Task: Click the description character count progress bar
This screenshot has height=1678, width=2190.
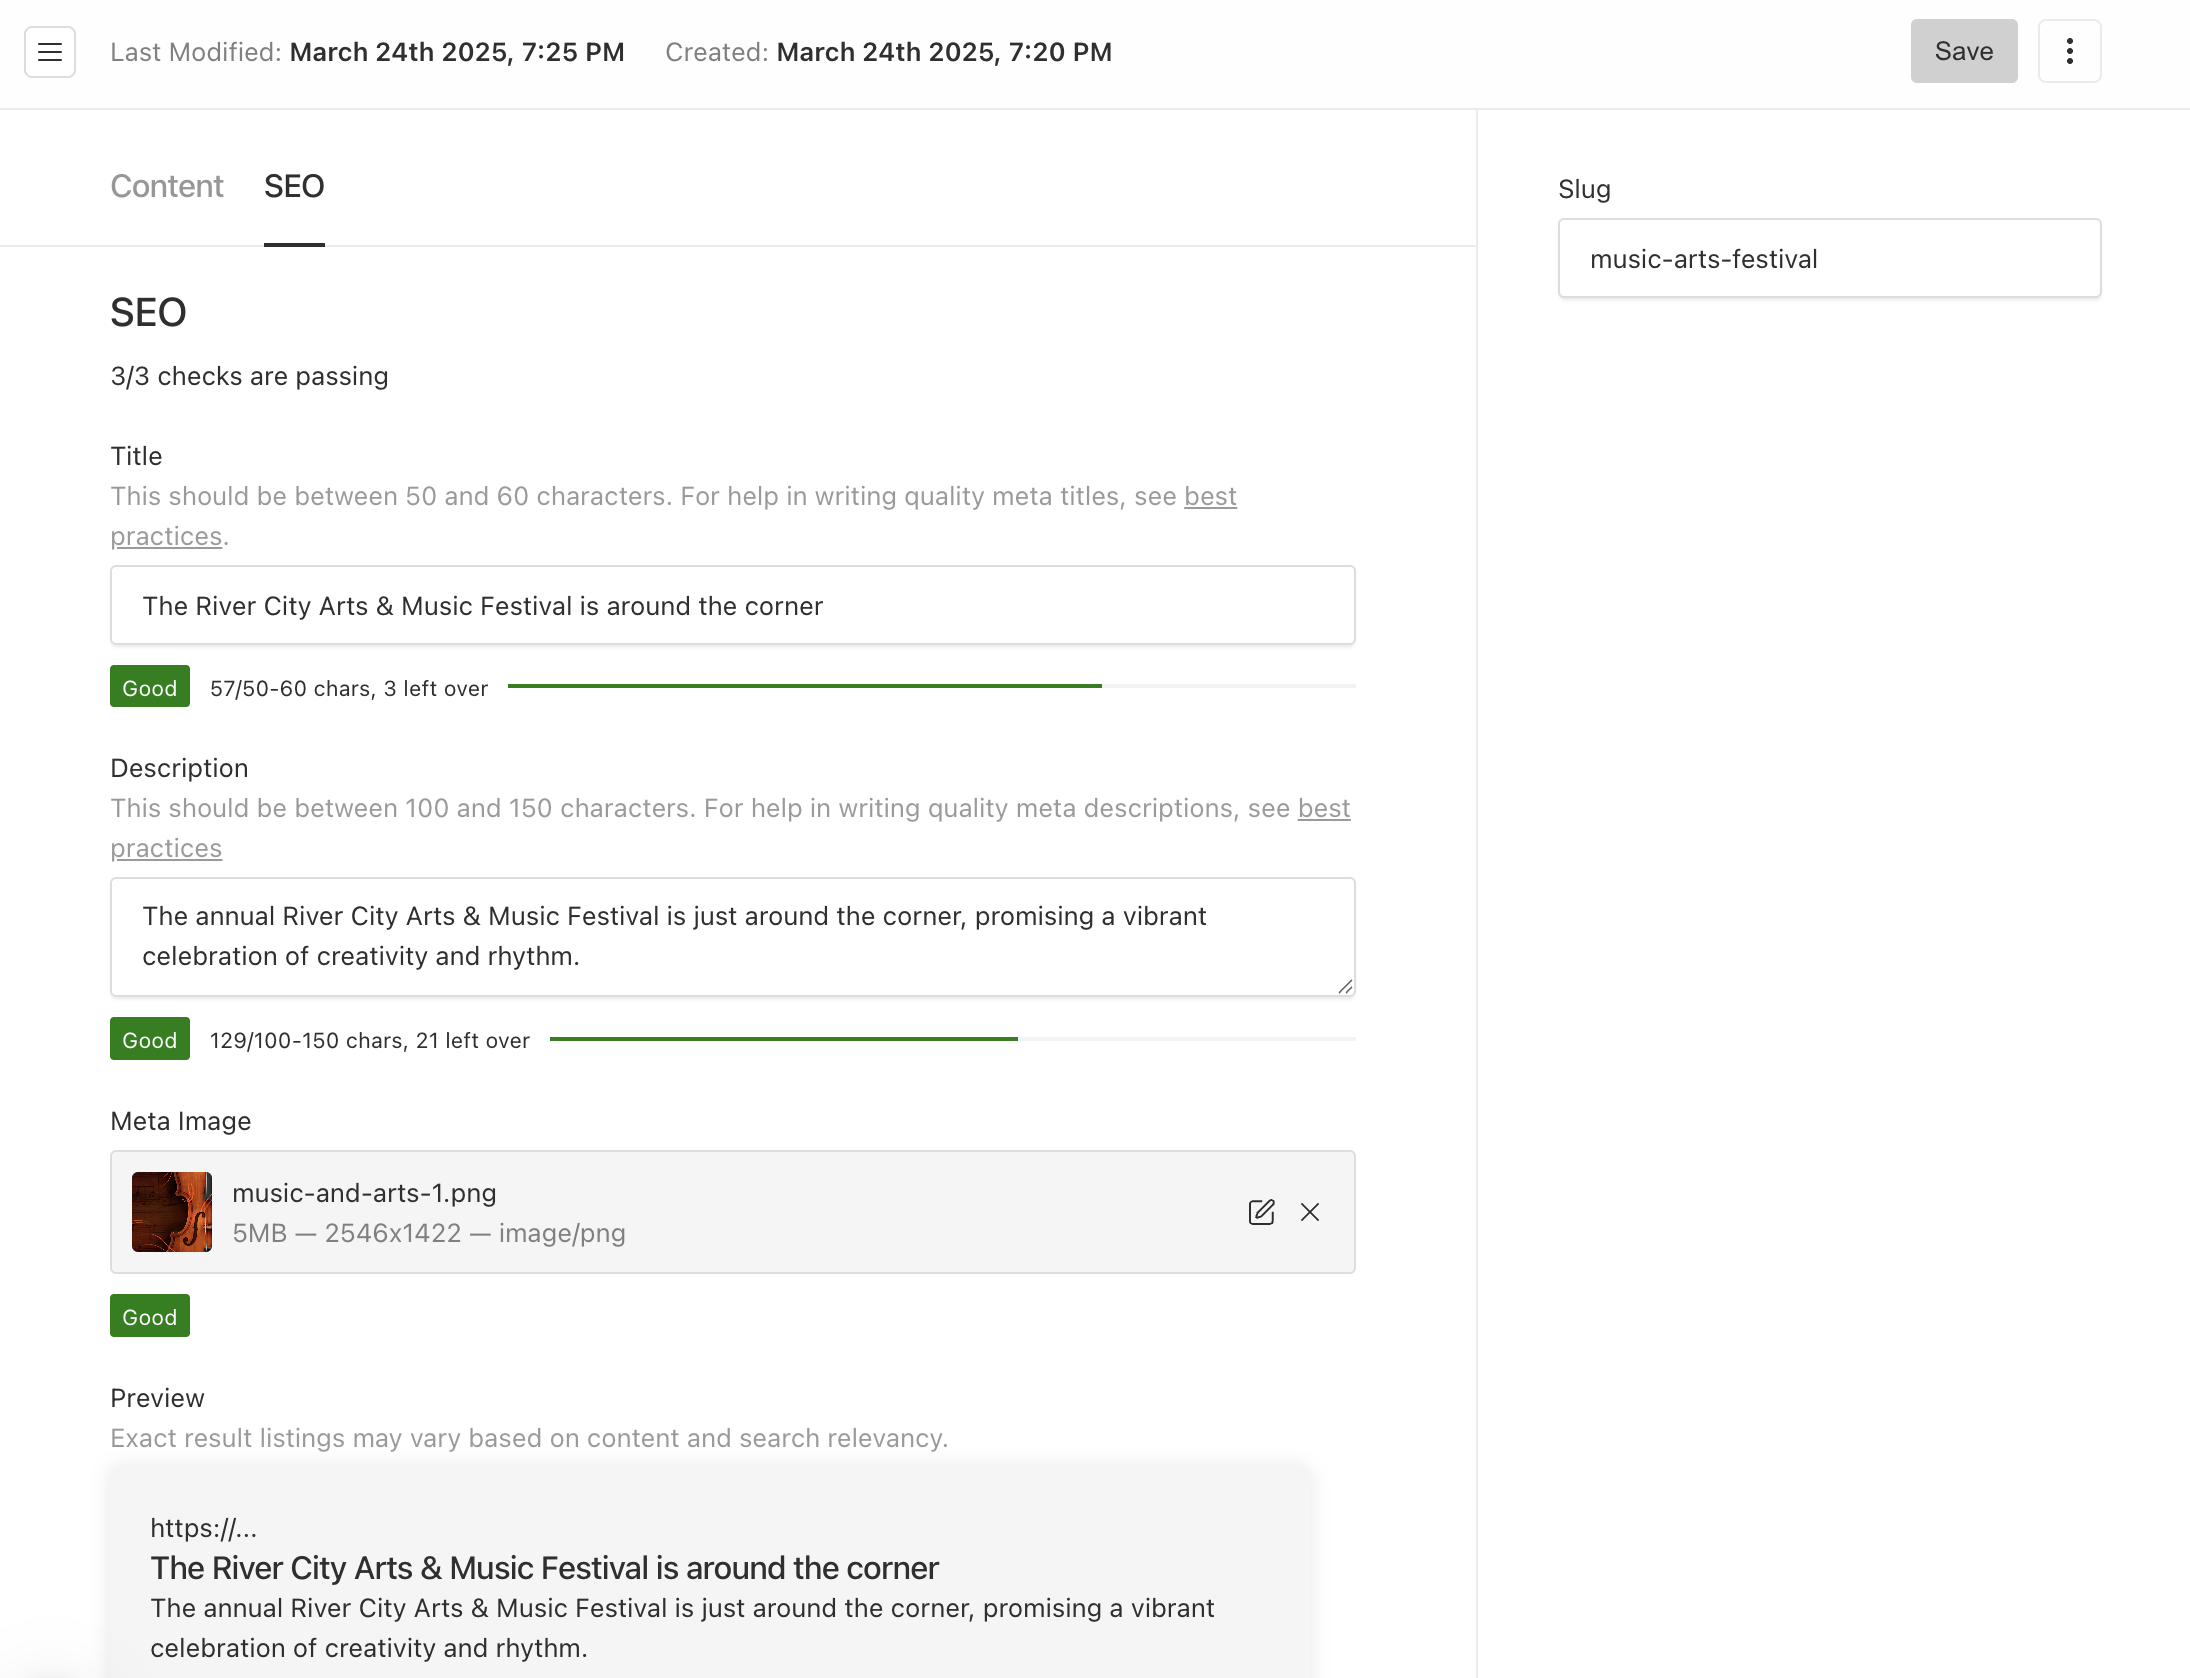Action: point(951,1040)
